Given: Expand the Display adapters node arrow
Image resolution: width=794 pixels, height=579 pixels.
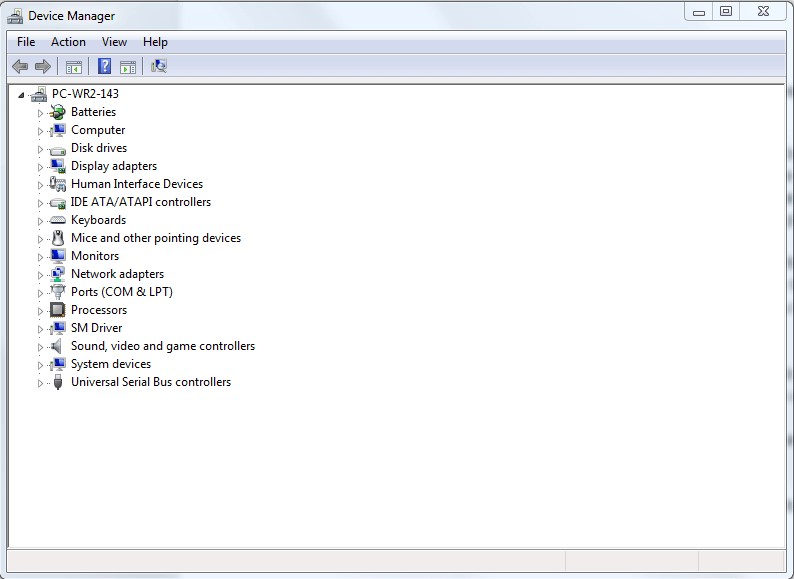Looking at the screenshot, I should tap(41, 167).
